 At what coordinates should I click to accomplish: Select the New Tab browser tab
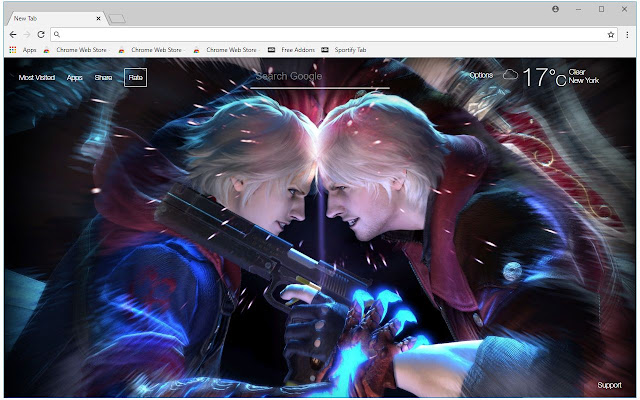click(55, 18)
